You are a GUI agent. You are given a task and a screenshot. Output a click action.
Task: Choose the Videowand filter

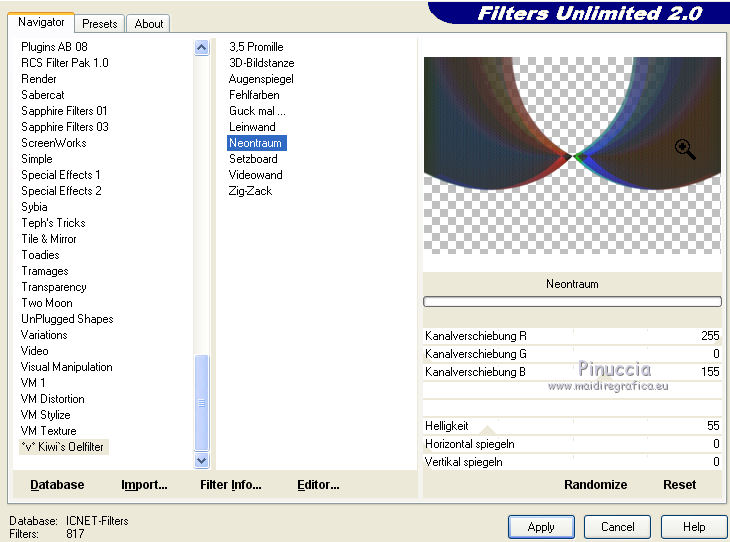click(x=256, y=175)
